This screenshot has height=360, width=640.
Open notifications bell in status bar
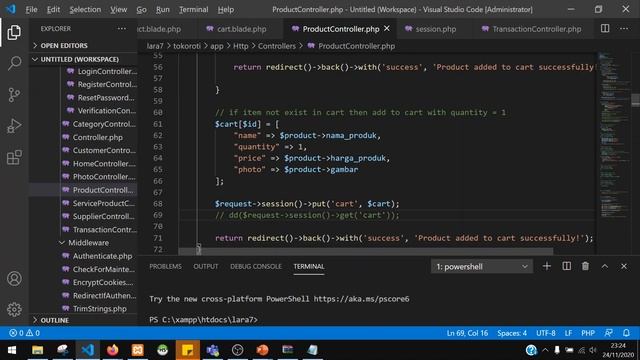tap(626, 333)
